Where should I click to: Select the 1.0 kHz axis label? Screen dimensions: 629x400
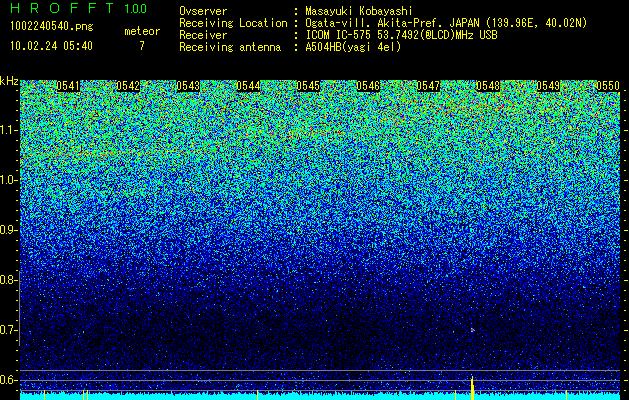coord(7,180)
